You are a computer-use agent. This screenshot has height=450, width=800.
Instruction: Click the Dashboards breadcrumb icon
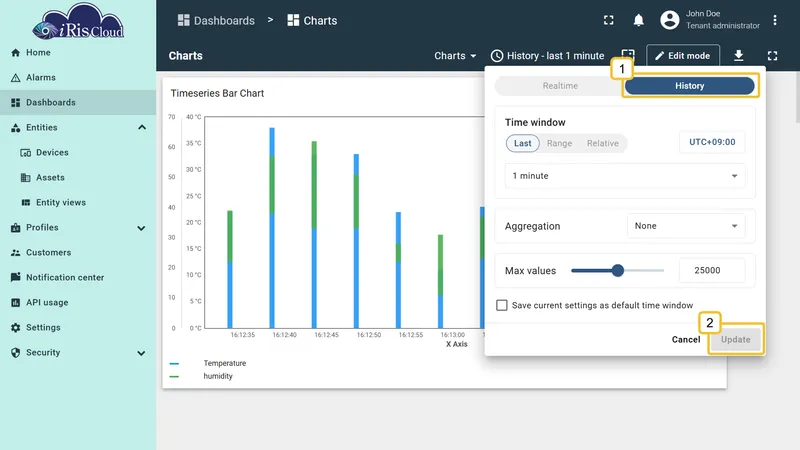[183, 20]
